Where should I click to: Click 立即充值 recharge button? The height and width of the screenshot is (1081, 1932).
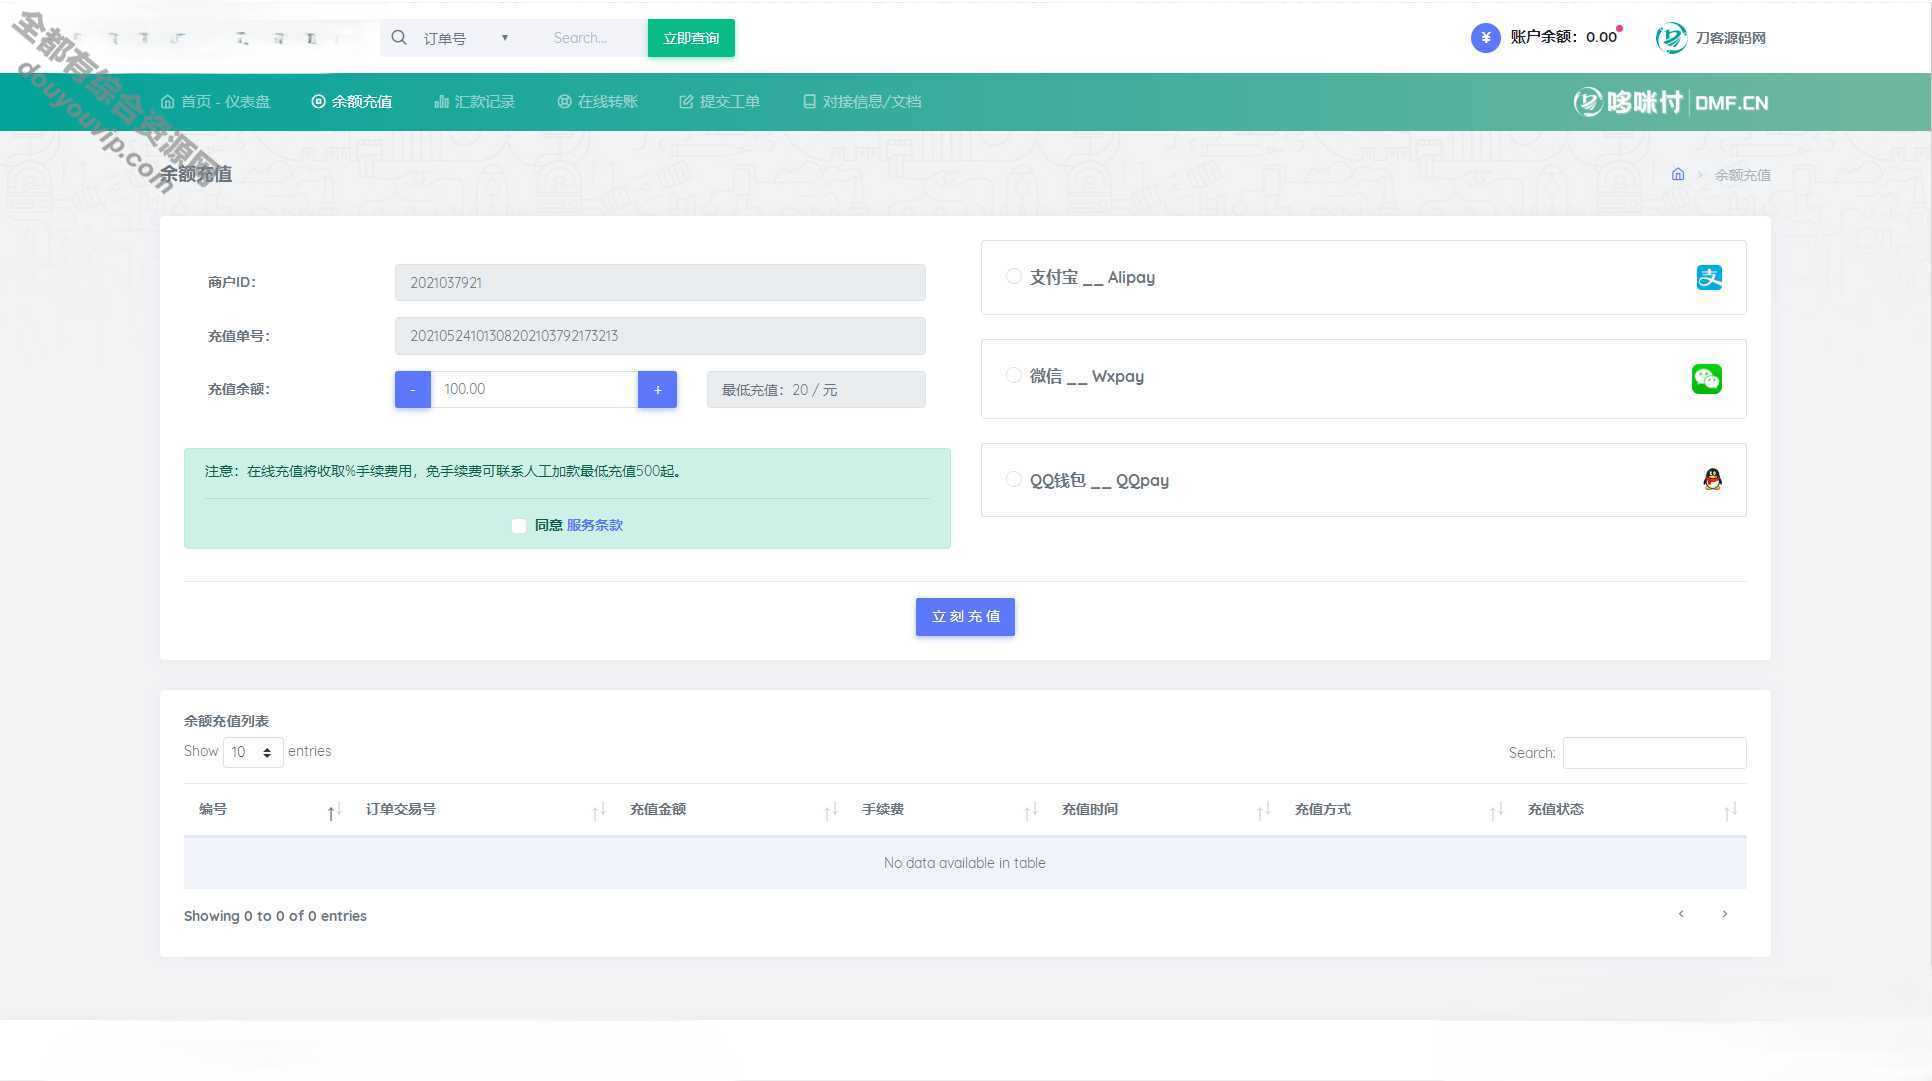[965, 615]
